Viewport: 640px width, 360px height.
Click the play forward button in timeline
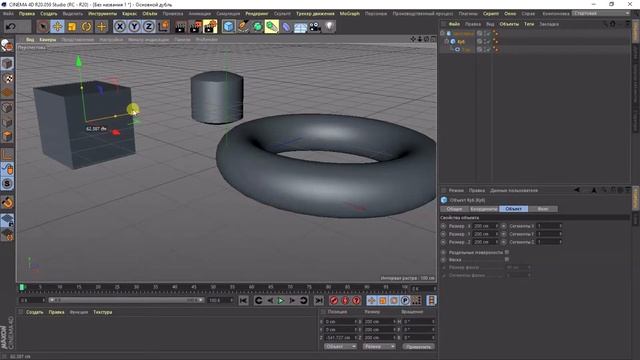pos(281,300)
